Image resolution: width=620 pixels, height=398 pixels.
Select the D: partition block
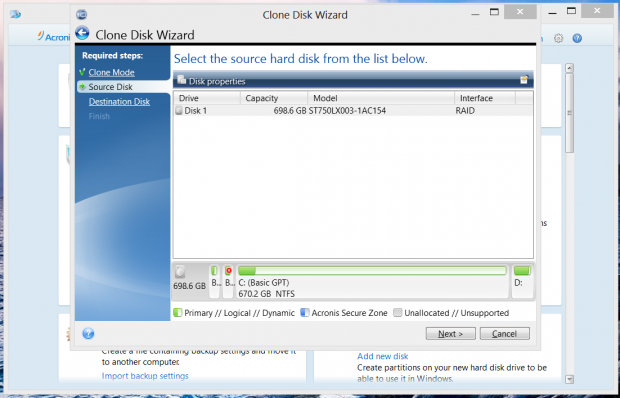point(522,281)
